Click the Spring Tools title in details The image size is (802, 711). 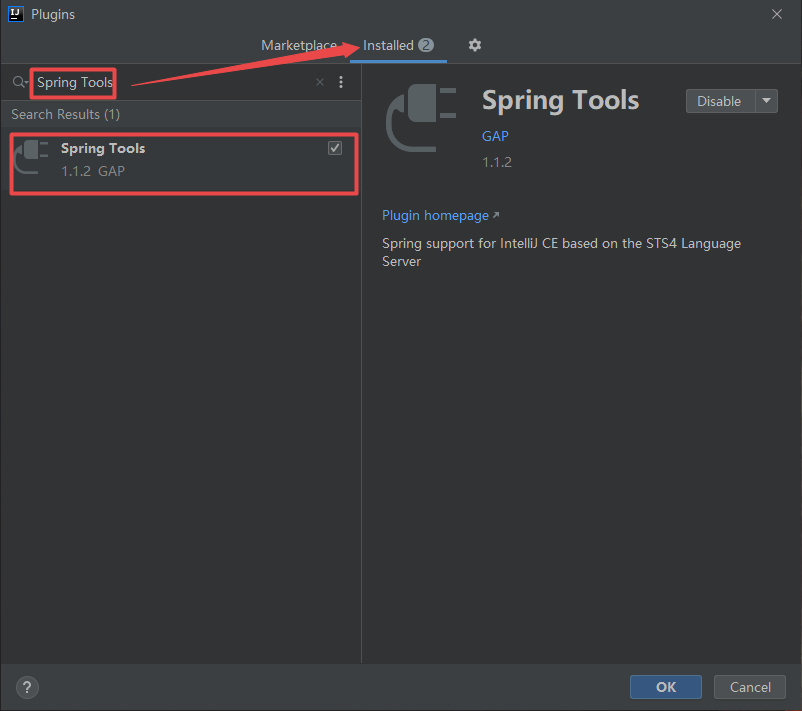tap(561, 100)
